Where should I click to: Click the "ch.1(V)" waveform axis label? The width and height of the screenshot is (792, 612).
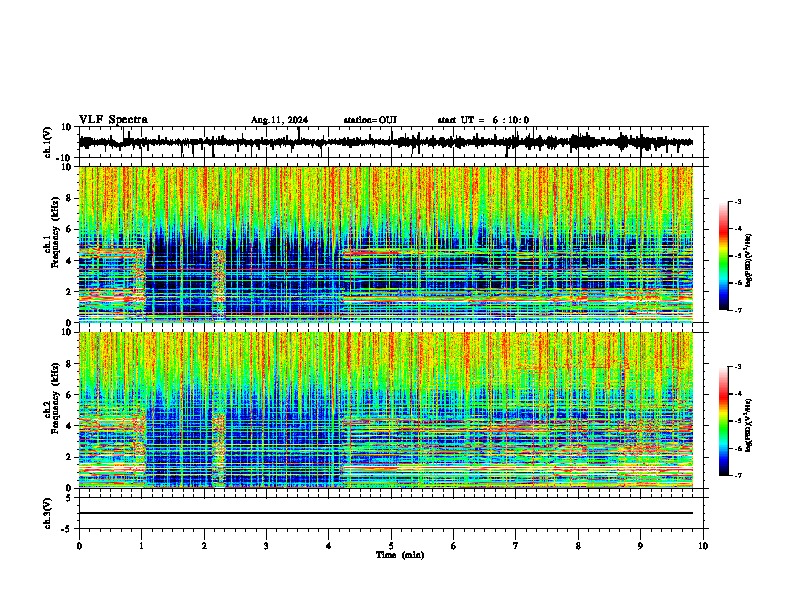pos(48,142)
